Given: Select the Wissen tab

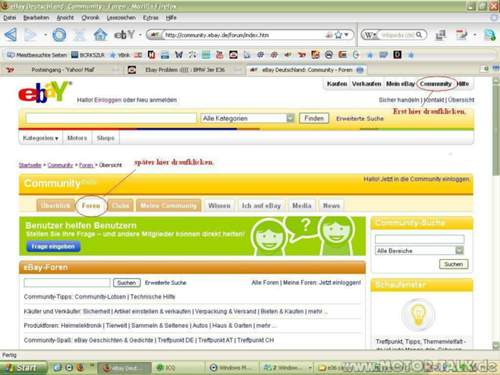Looking at the screenshot, I should [x=219, y=205].
